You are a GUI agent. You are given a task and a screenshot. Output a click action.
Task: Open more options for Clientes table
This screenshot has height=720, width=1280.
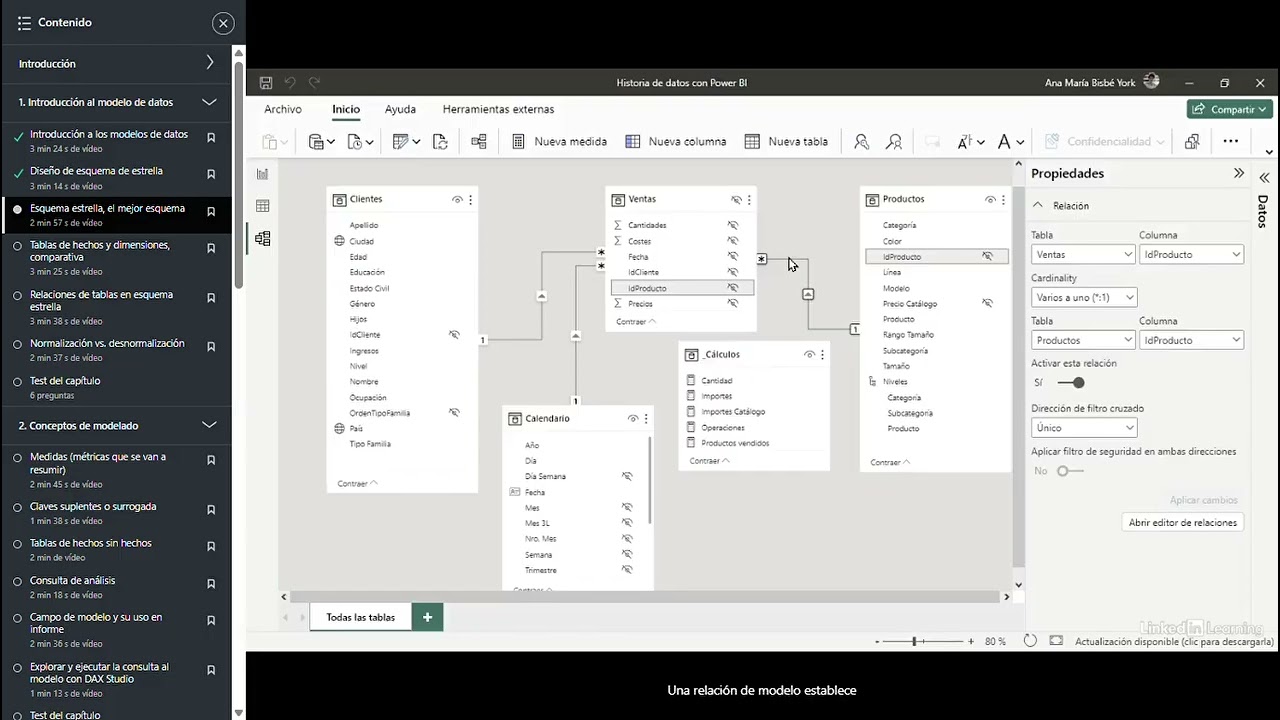471,200
